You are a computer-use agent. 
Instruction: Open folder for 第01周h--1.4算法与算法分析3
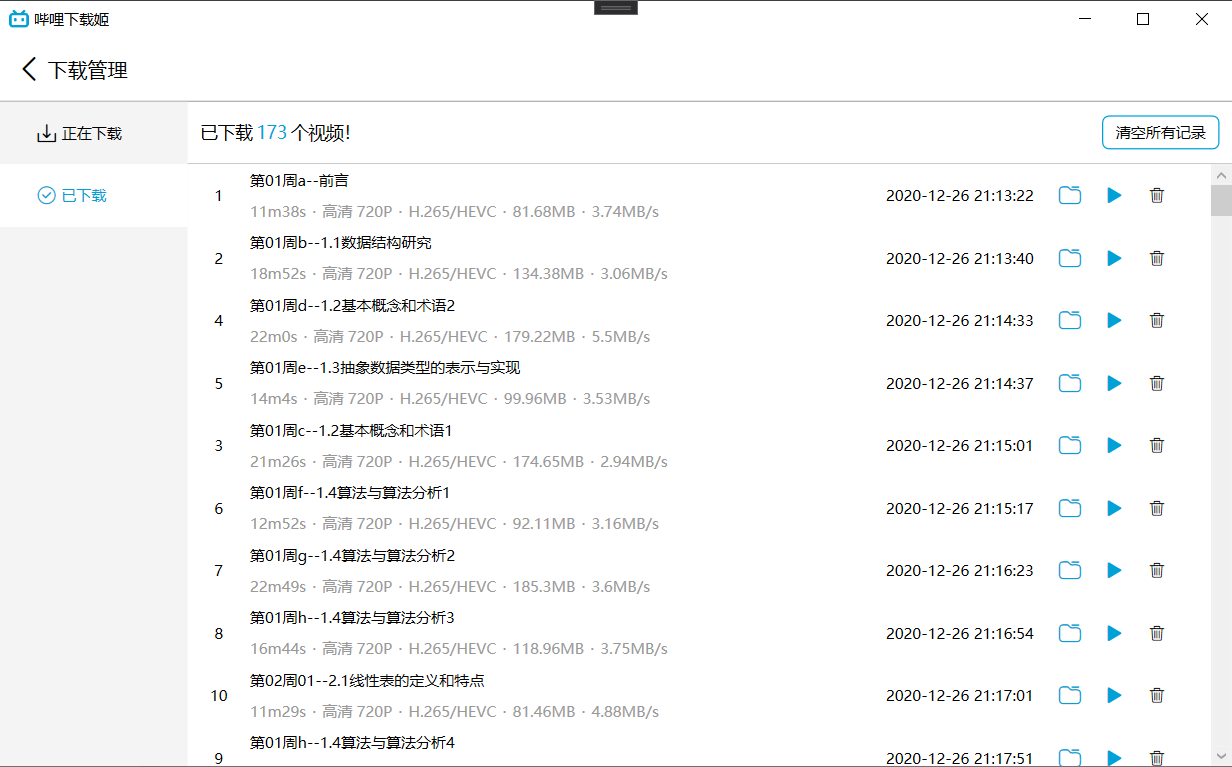(1070, 633)
